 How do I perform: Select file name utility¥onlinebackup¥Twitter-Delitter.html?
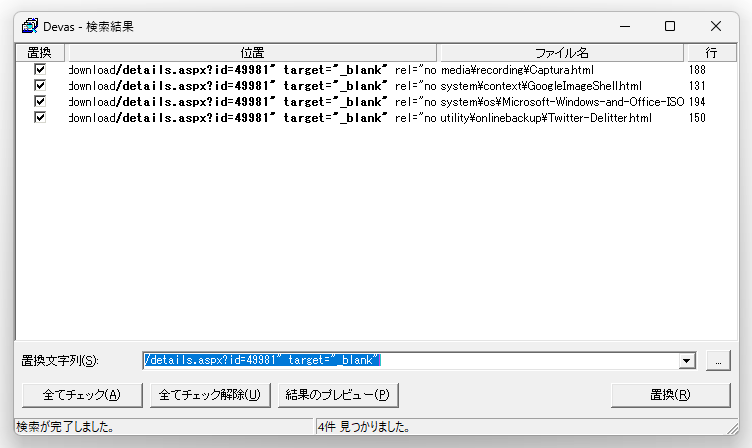pyautogui.click(x=546, y=118)
